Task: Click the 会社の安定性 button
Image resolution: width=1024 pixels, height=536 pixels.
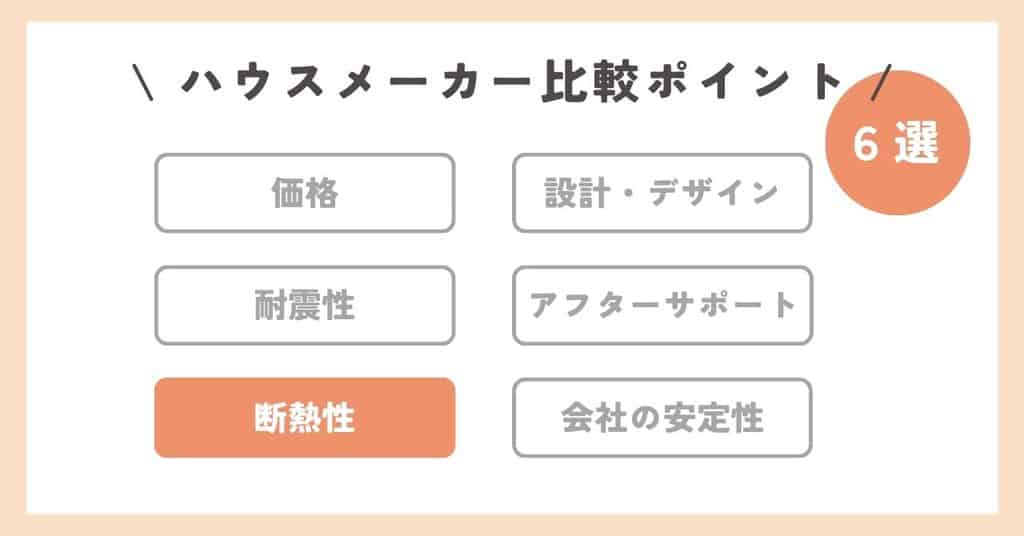Action: (662, 418)
